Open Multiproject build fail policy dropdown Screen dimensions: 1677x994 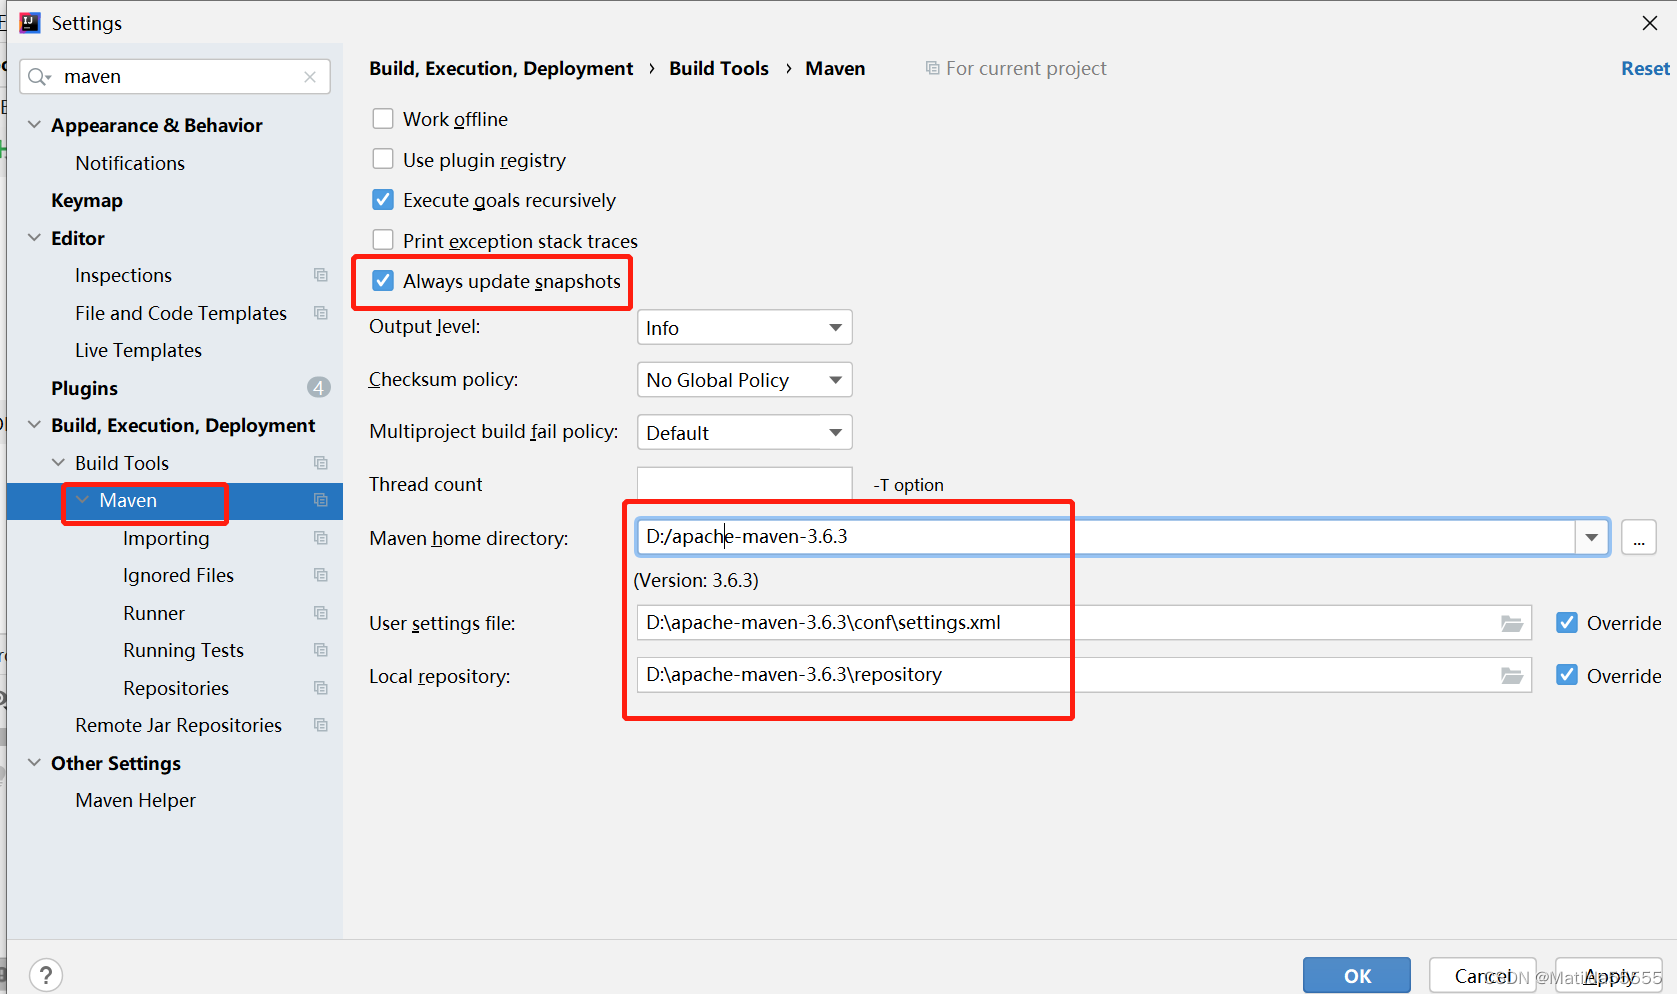coord(744,433)
